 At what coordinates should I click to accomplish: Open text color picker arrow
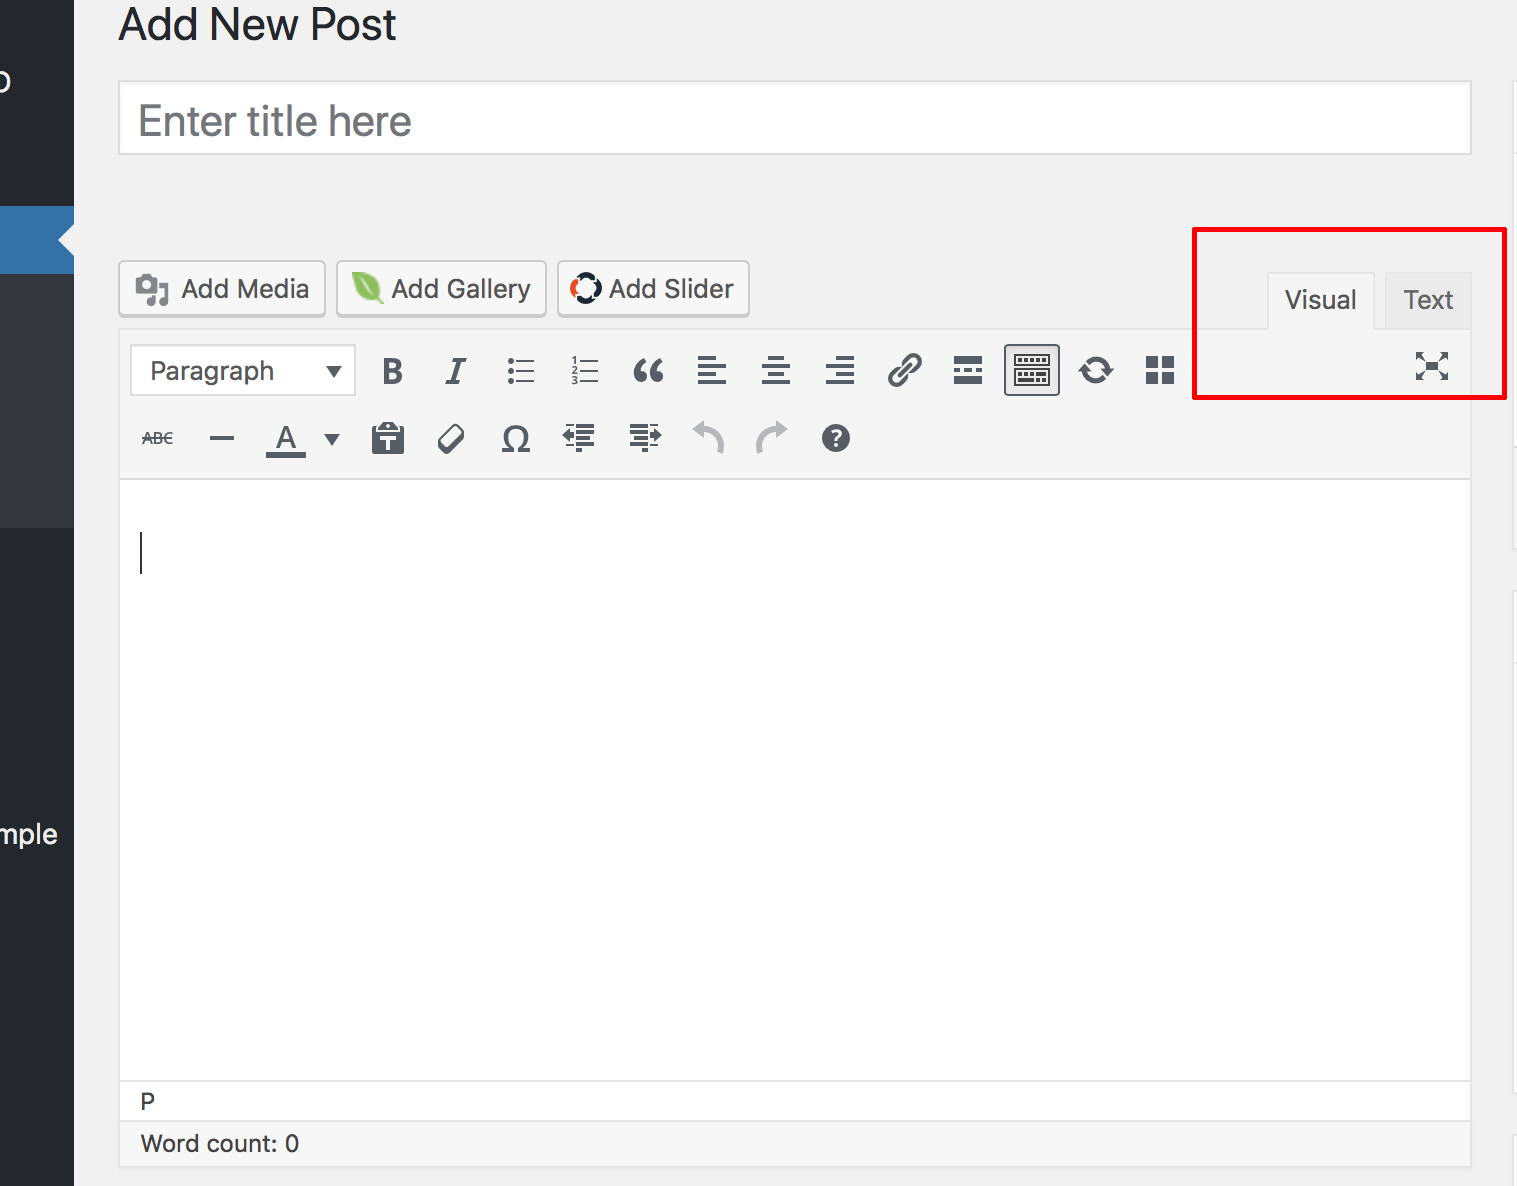pos(332,439)
